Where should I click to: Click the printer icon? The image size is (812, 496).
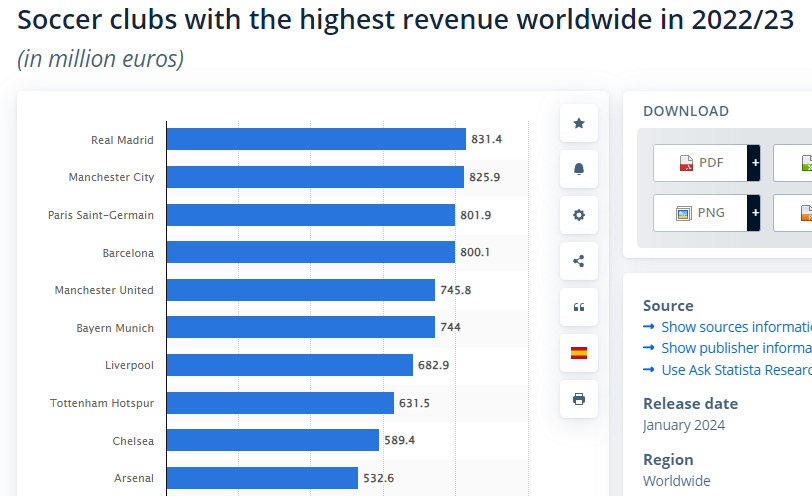click(579, 399)
